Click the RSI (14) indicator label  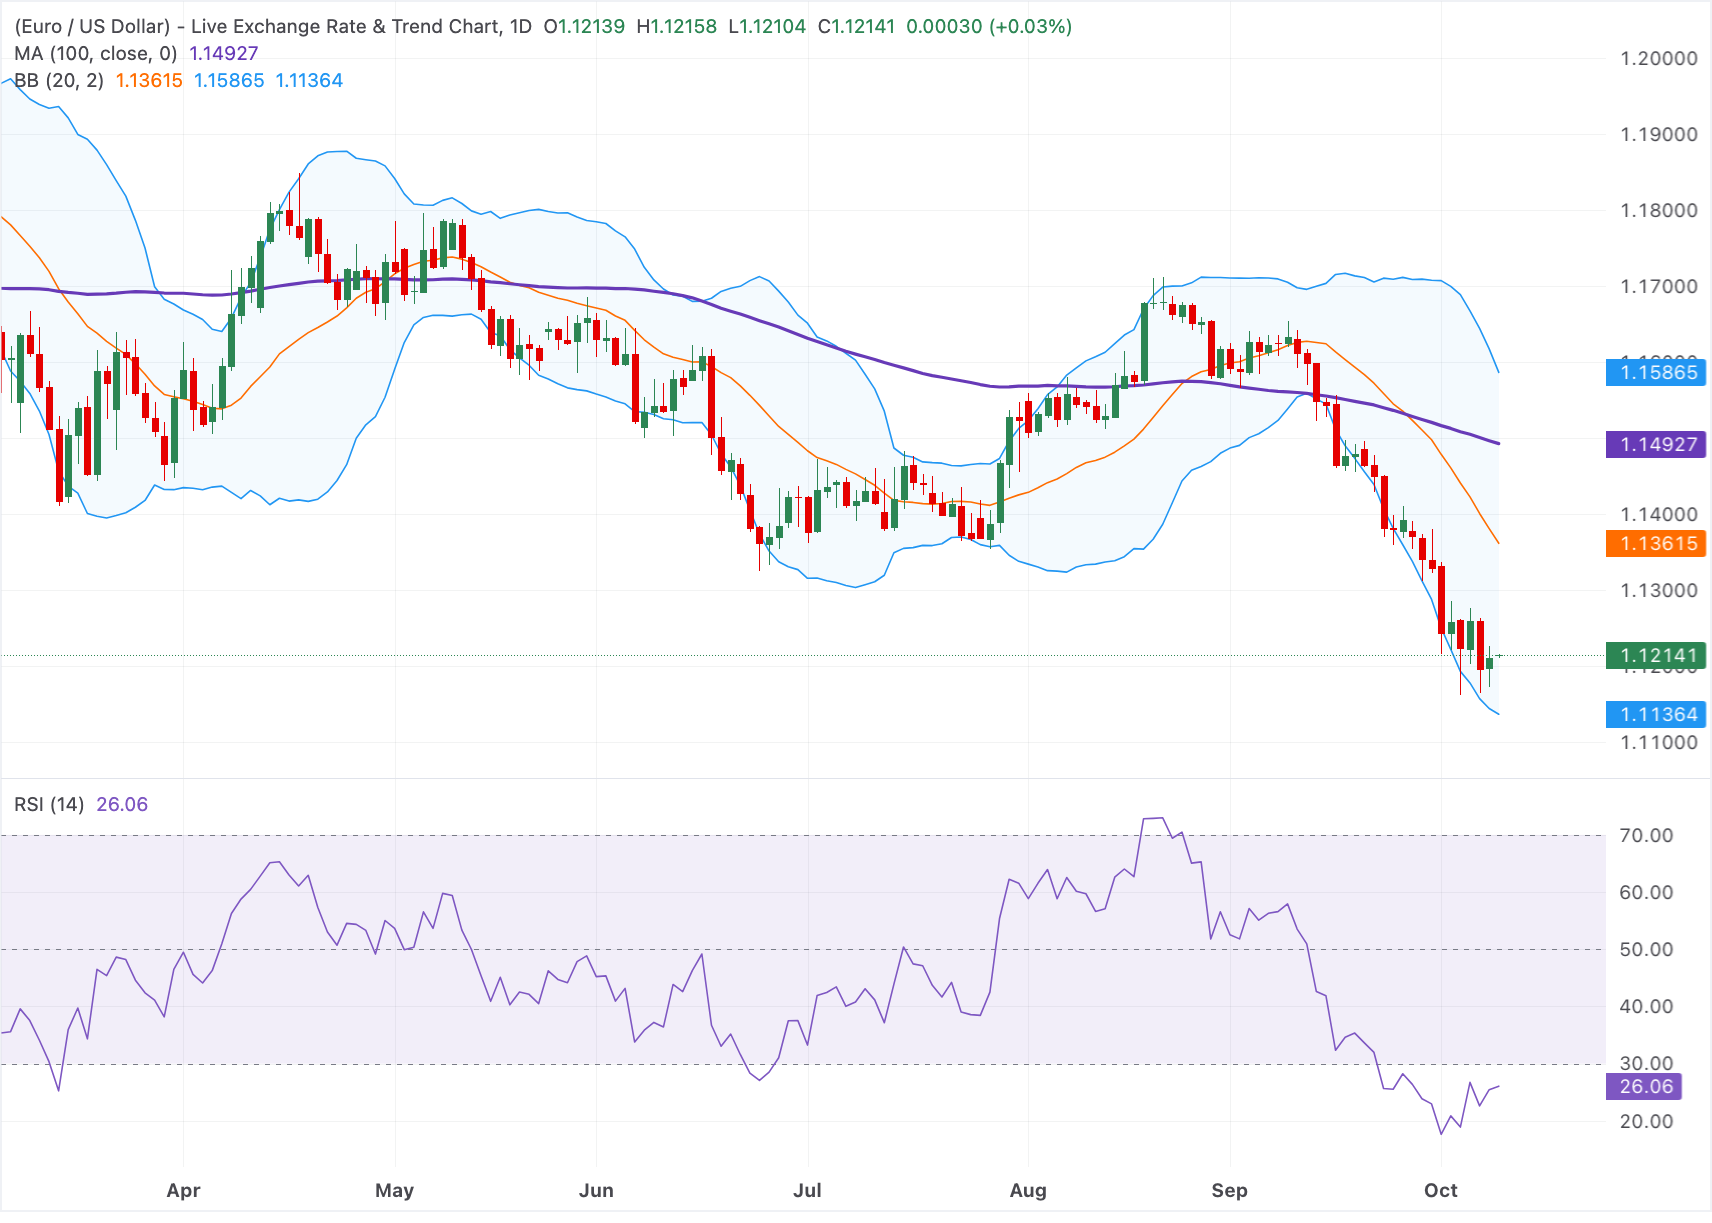[x=49, y=804]
